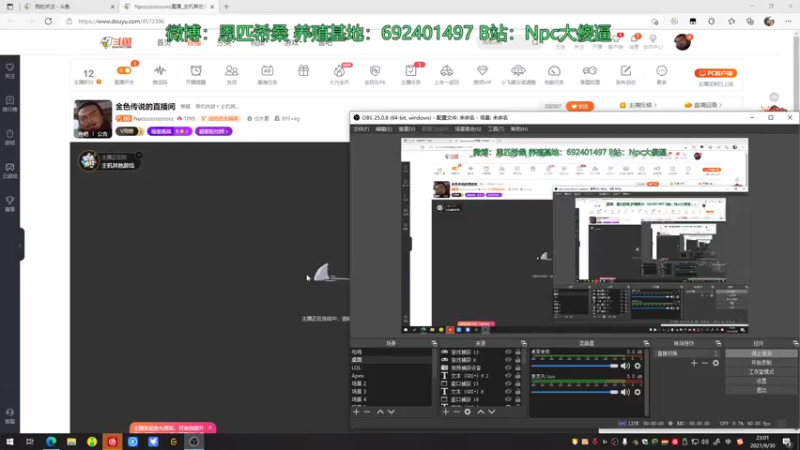The width and height of the screenshot is (800, 450).
Task: Add a new source with the plus icon
Action: tap(445, 412)
